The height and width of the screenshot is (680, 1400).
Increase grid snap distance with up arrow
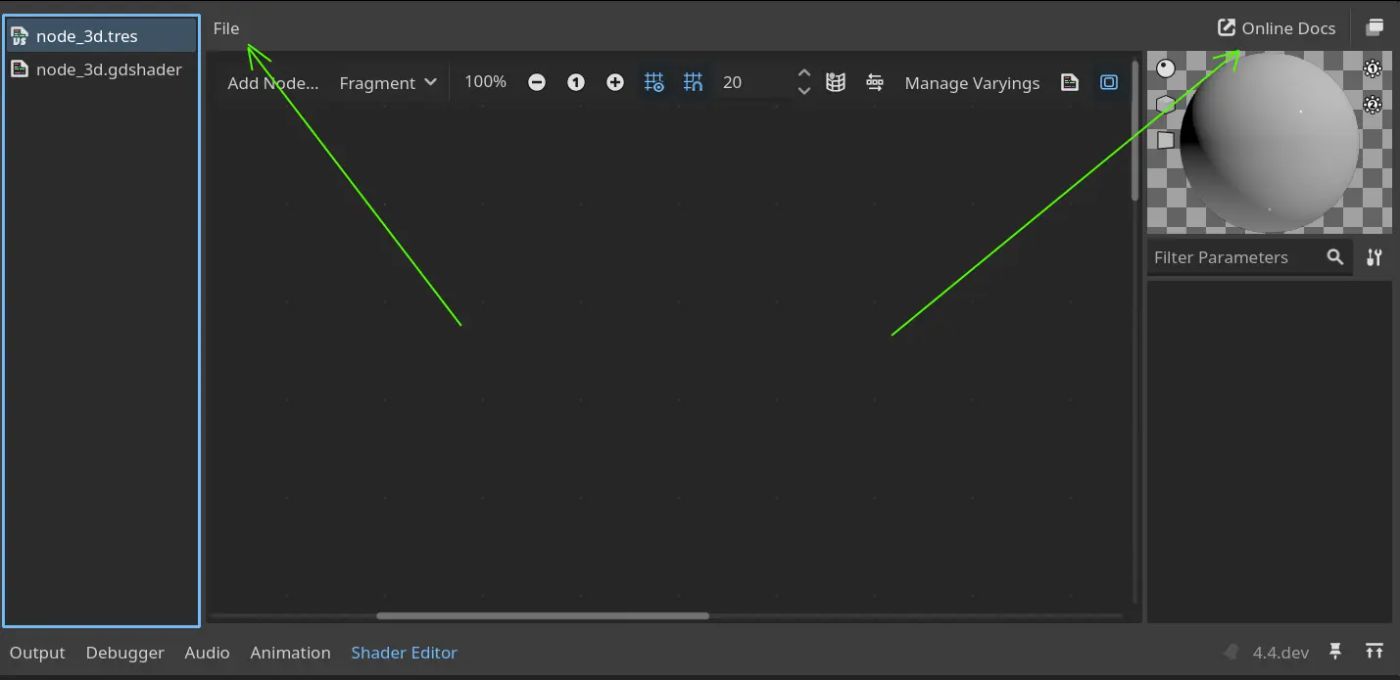click(804, 74)
